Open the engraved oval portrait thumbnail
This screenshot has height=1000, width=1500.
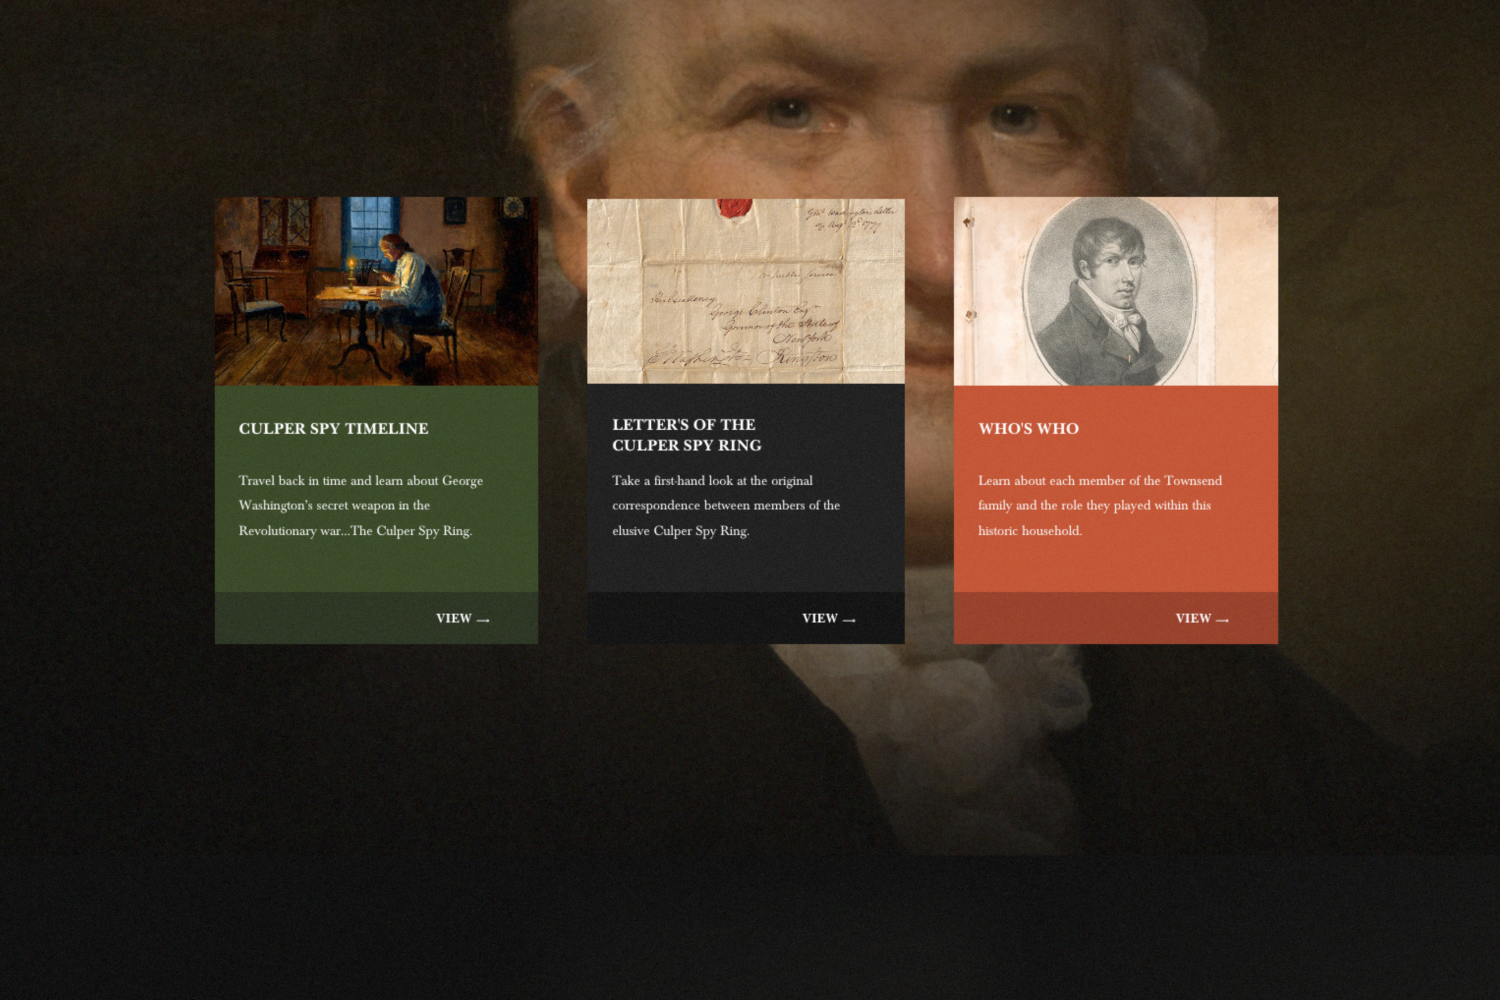point(1116,291)
